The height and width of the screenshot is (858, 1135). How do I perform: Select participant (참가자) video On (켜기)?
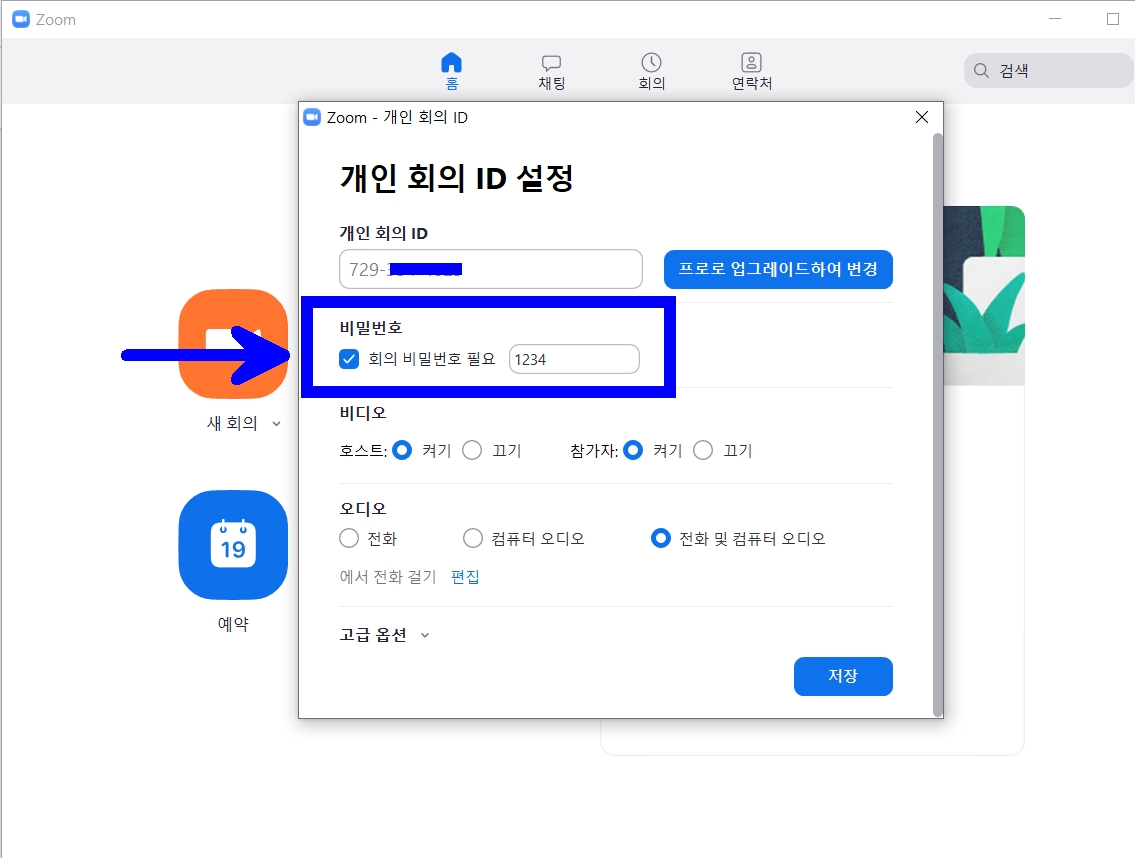(633, 450)
